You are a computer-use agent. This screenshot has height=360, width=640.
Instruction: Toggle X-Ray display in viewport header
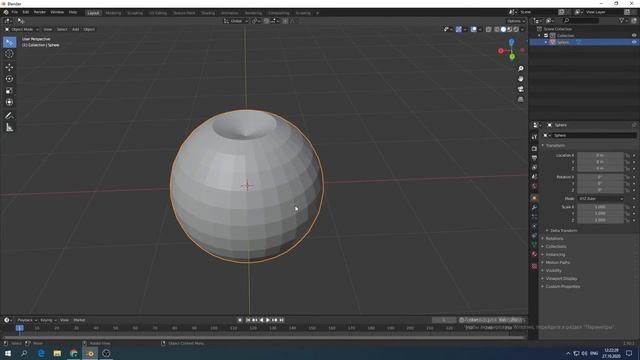point(489,29)
